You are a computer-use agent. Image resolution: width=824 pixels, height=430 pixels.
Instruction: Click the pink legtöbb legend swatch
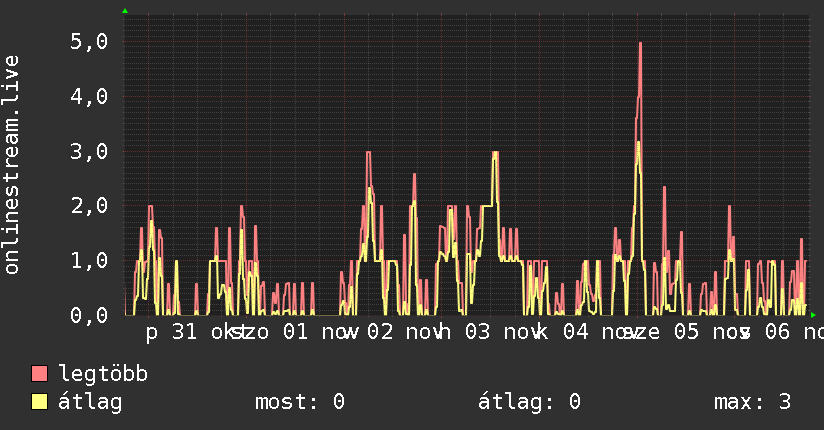[x=39, y=373]
